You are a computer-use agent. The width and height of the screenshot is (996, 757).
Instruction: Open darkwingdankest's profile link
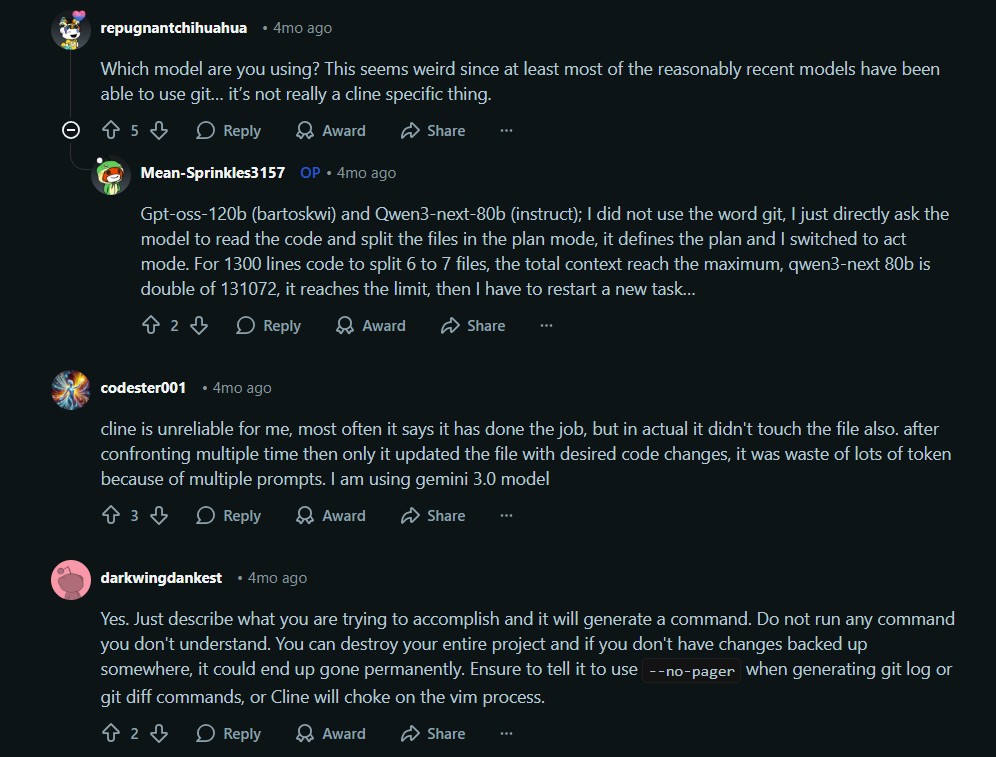(161, 578)
